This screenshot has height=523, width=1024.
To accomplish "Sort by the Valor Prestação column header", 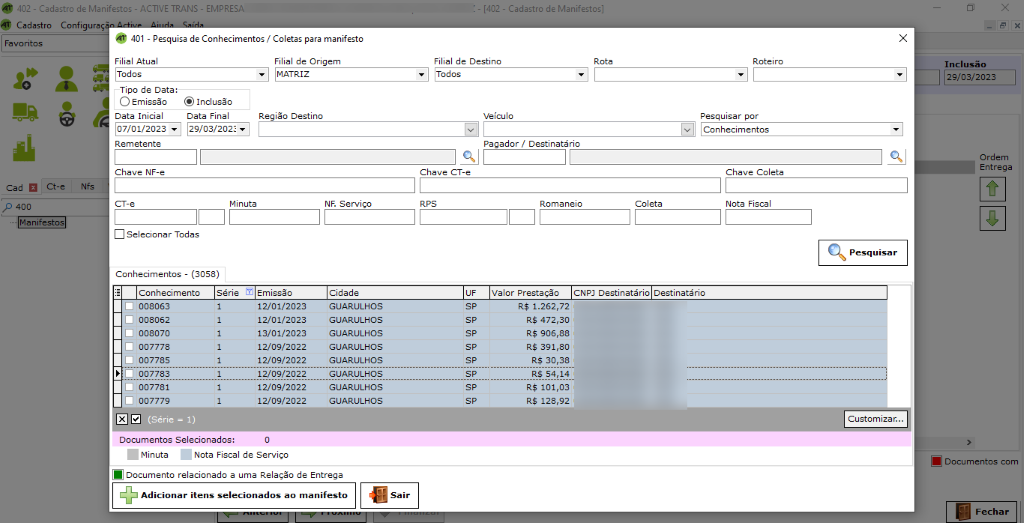I will (x=530, y=293).
